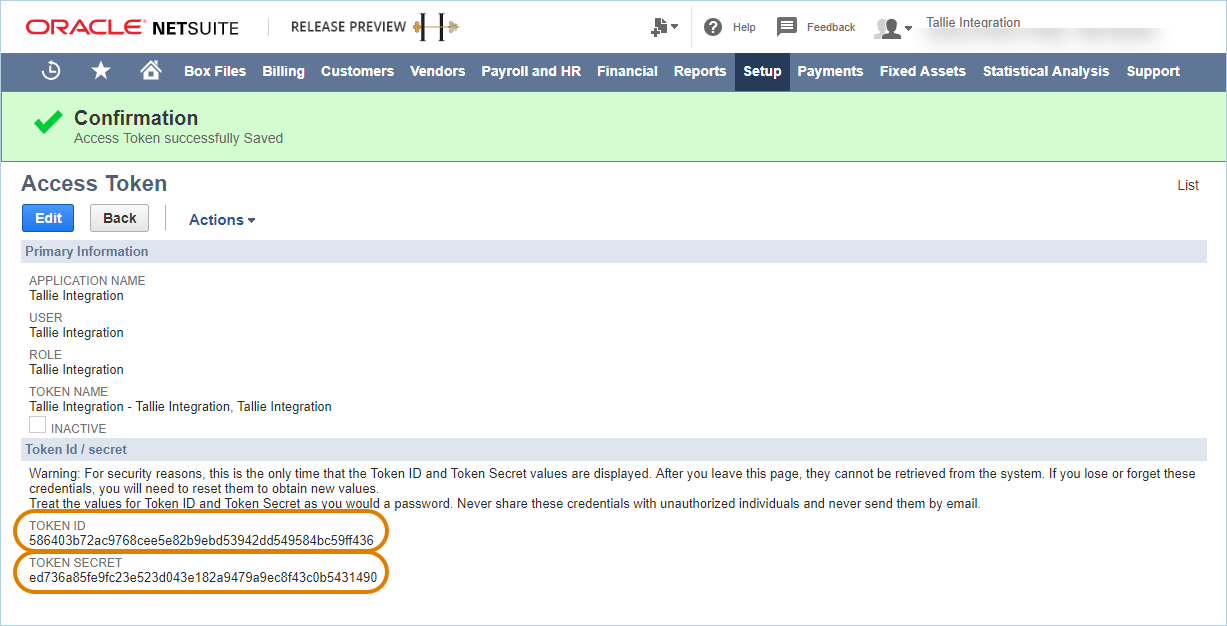Screen dimensions: 1227x626
Task: Click the Token ID value
Action: [x=201, y=541]
